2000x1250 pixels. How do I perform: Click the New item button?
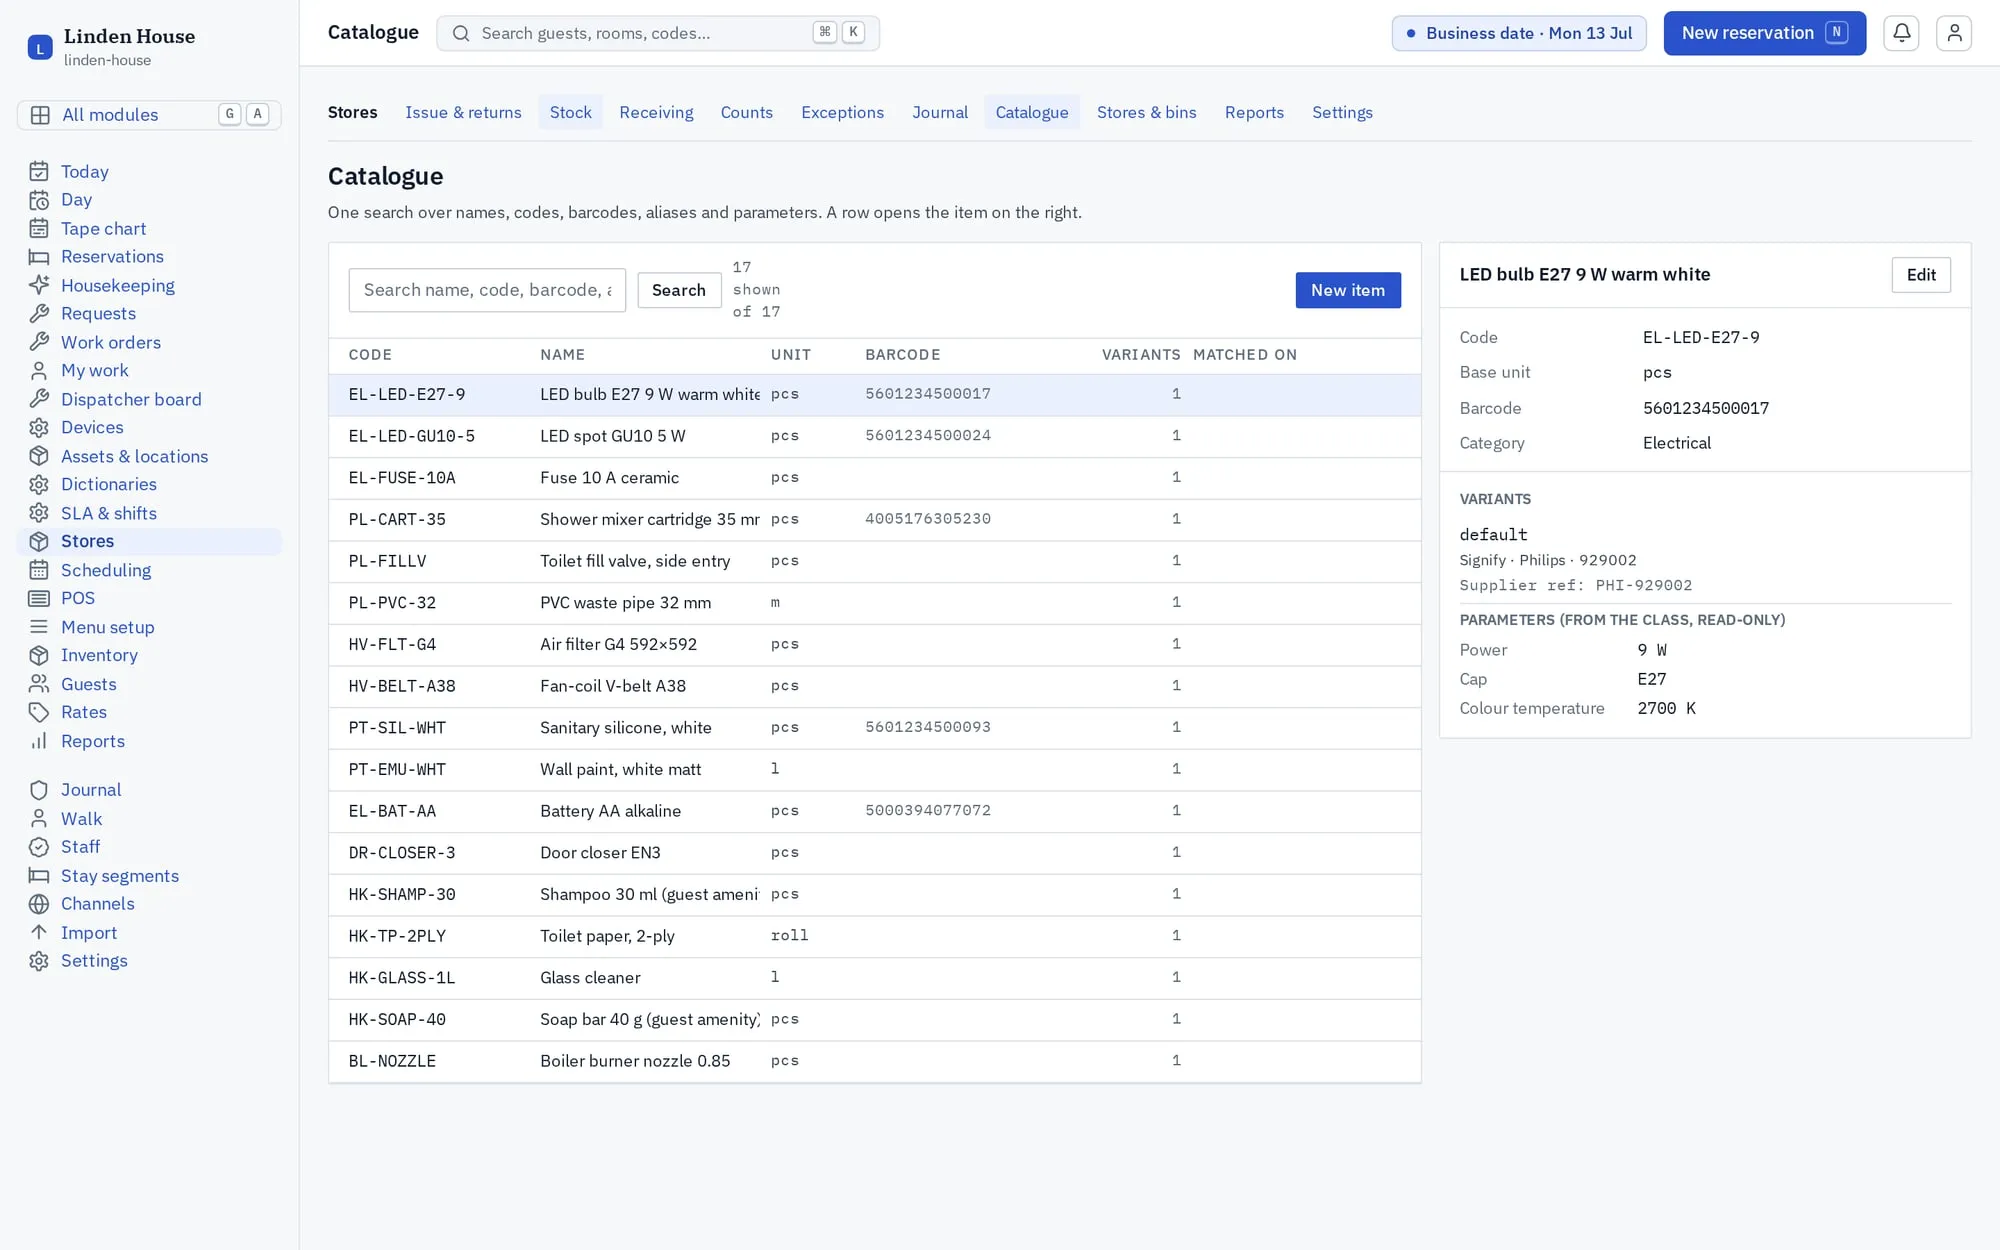point(1348,290)
